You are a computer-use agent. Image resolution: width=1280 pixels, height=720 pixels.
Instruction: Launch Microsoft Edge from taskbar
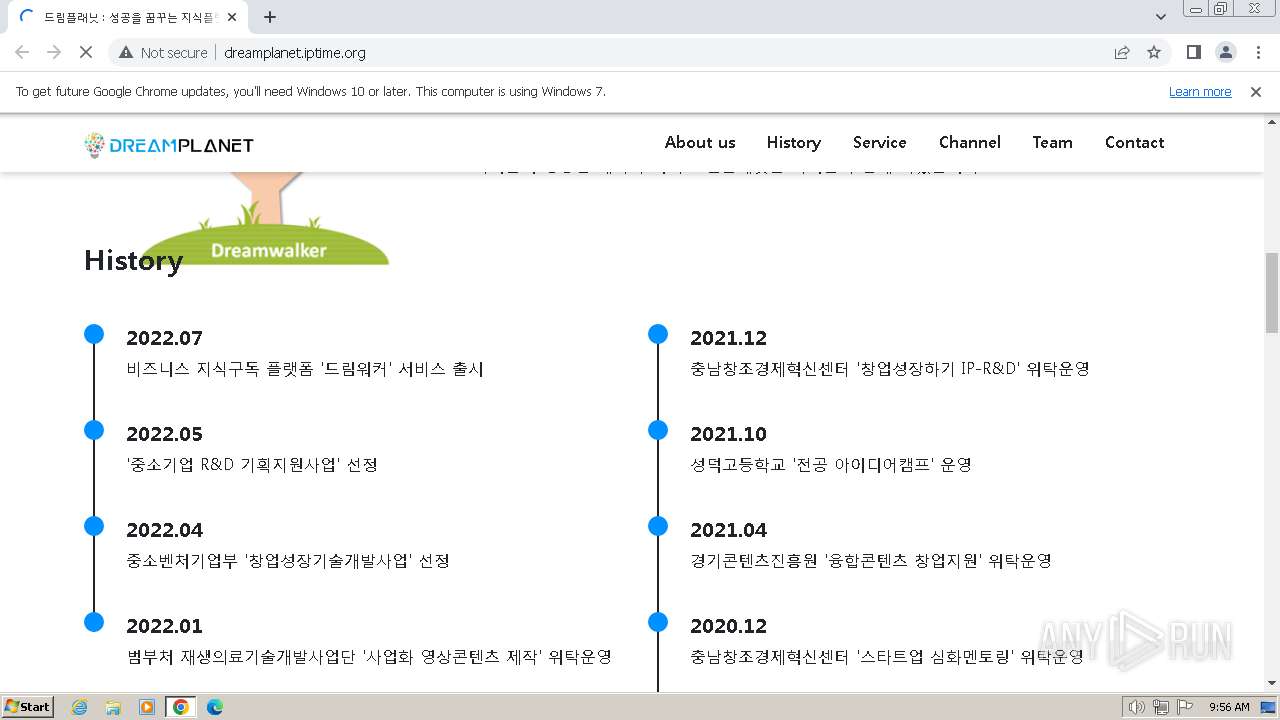click(x=215, y=707)
